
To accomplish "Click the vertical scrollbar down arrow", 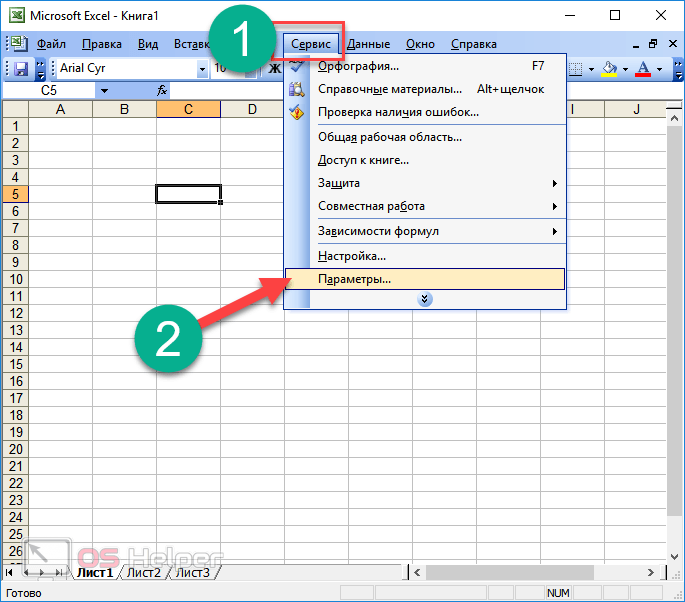I will click(x=674, y=557).
